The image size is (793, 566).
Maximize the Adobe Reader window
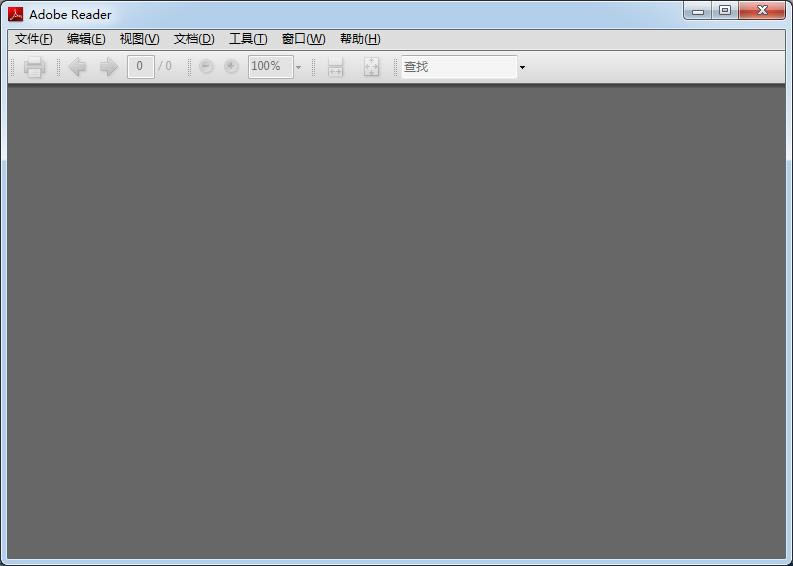point(725,11)
